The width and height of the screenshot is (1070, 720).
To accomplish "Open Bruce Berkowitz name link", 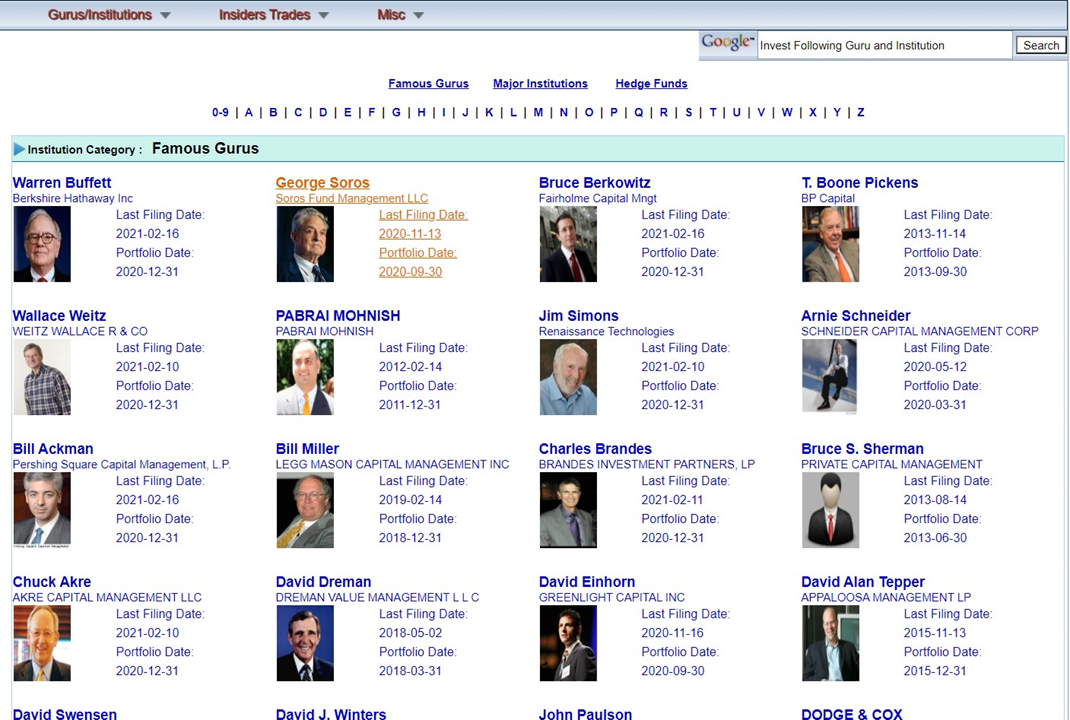I will (594, 183).
